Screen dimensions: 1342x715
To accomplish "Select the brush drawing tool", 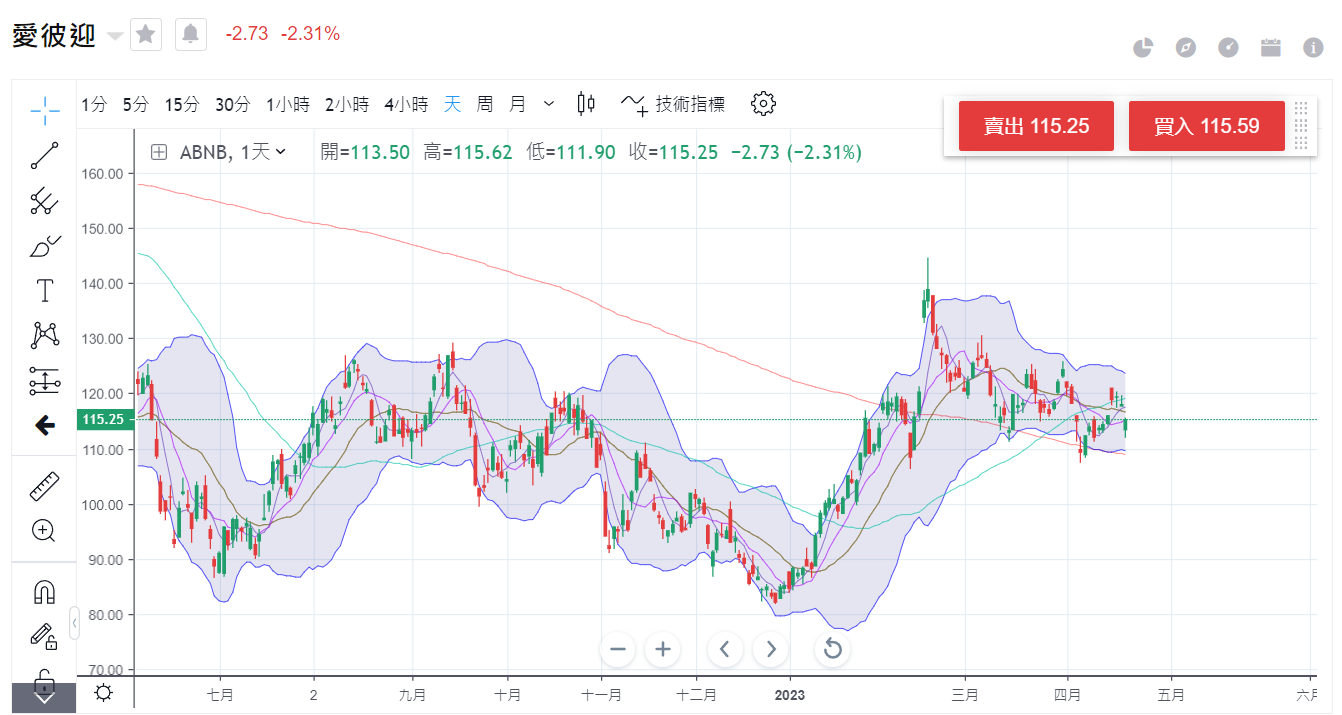I will point(44,246).
